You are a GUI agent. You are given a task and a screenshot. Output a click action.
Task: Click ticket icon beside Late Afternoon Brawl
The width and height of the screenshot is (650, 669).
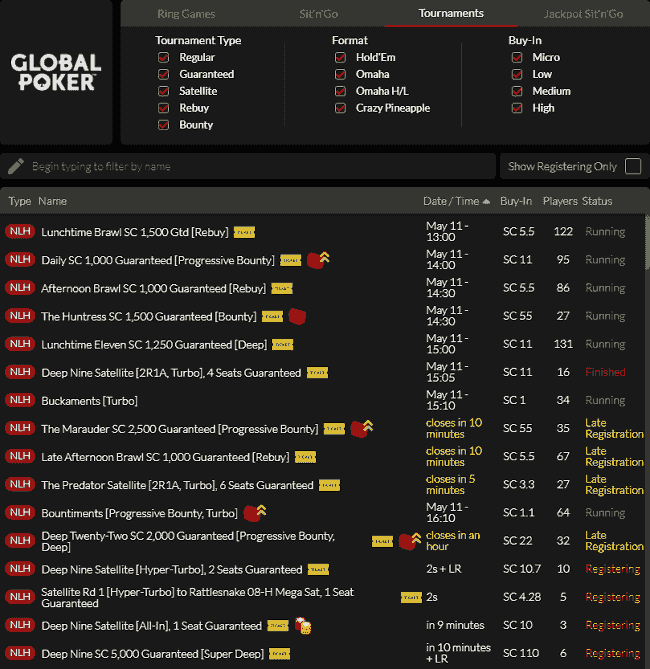click(x=305, y=457)
